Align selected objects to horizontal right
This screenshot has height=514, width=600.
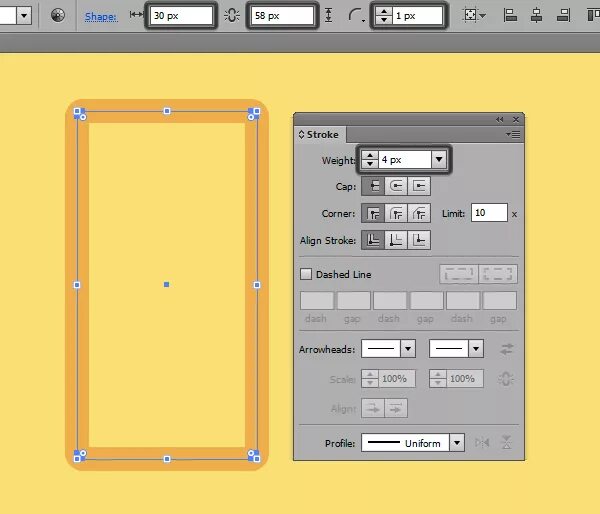563,15
